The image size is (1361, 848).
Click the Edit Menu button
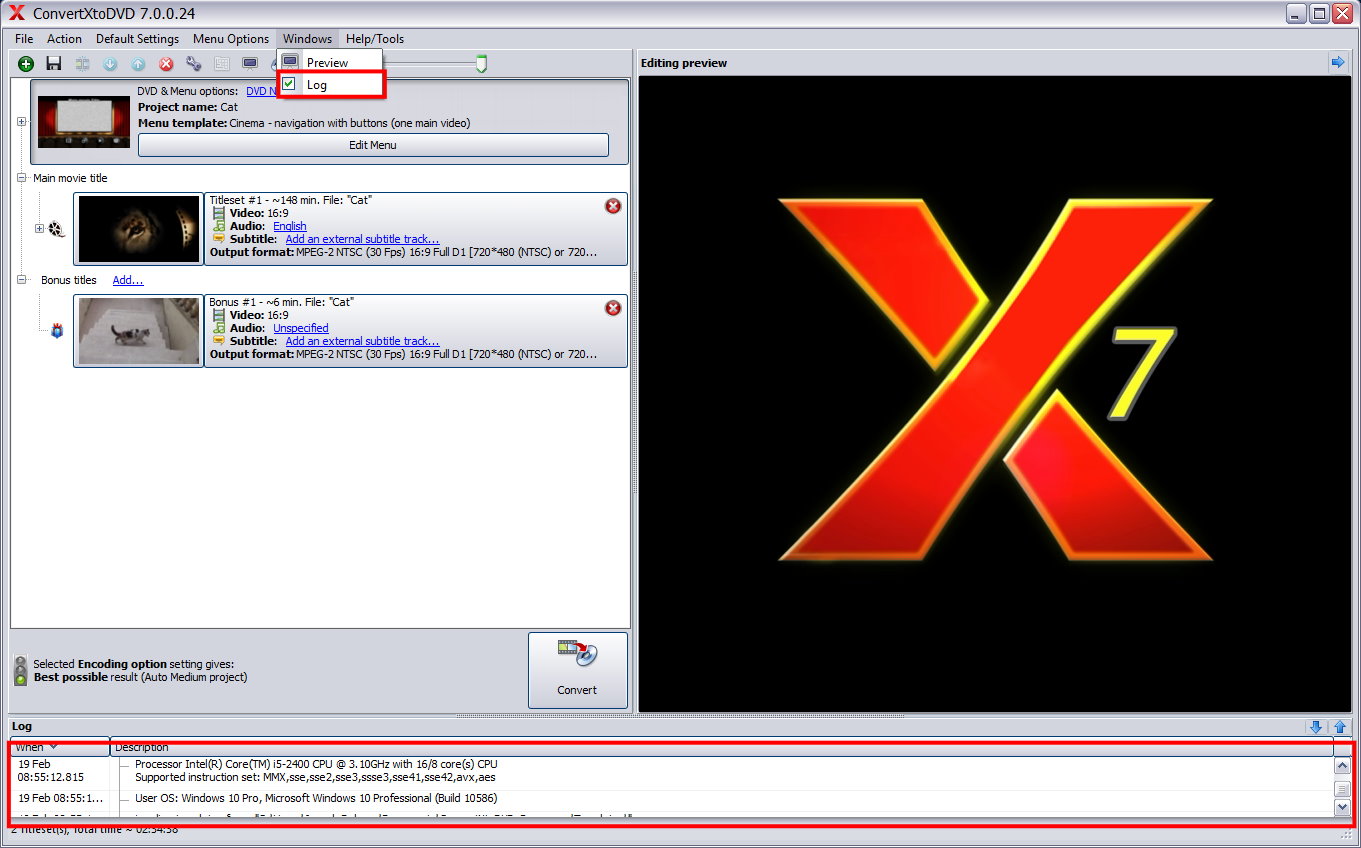click(x=373, y=145)
